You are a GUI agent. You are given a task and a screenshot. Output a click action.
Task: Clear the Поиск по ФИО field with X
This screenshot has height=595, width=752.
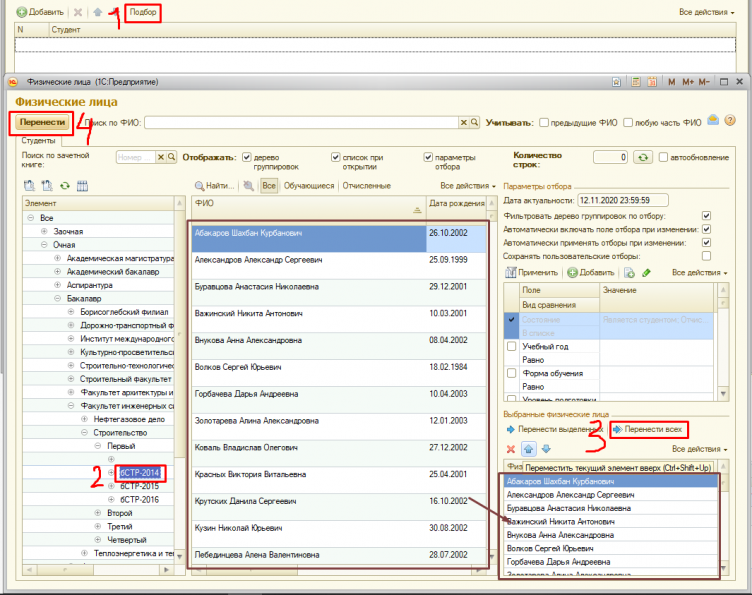coord(464,123)
